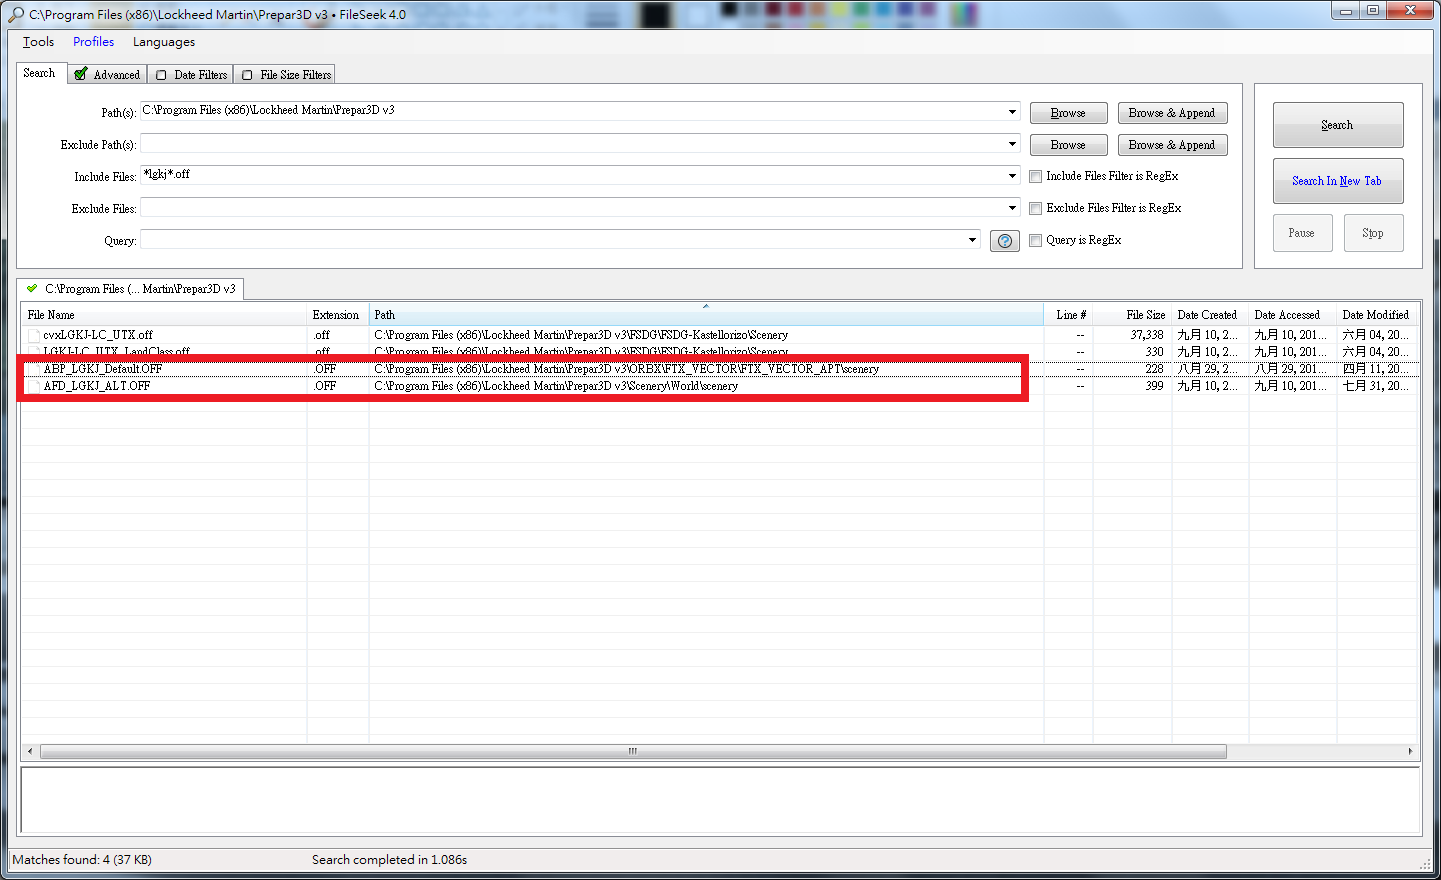Click the green check icon on results tab
The width and height of the screenshot is (1441, 880).
(x=32, y=289)
